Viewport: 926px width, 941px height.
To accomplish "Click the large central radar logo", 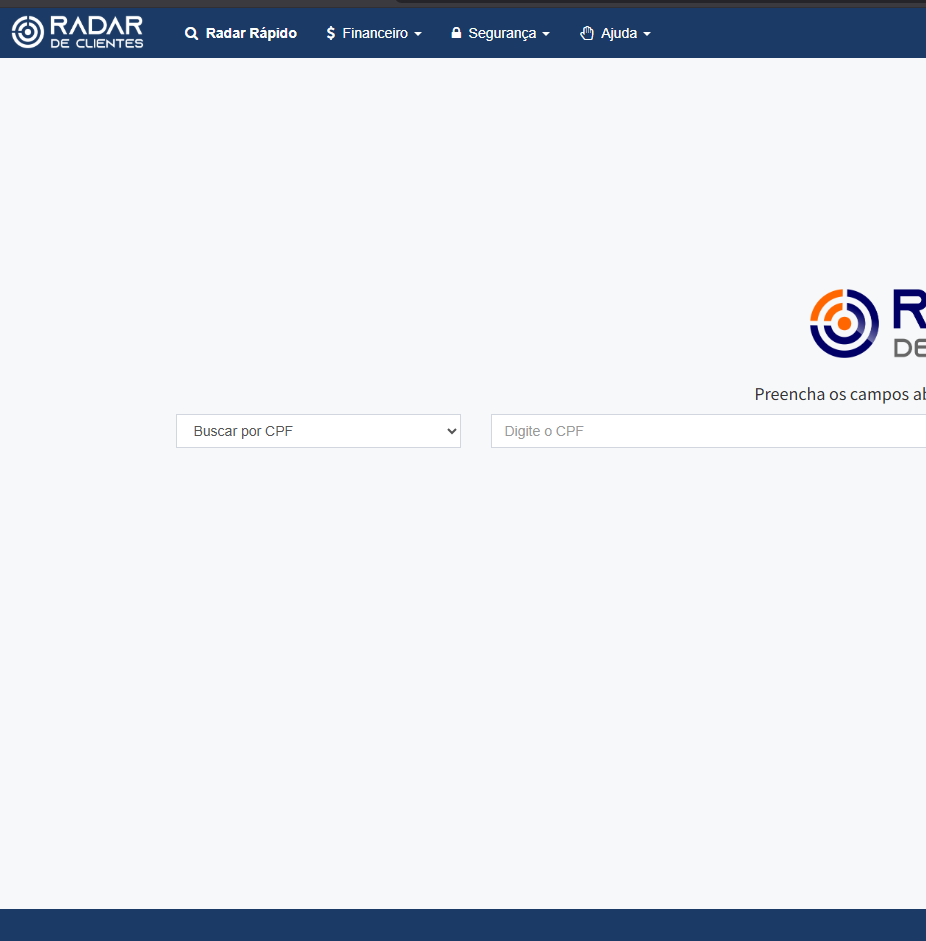I will [x=845, y=323].
